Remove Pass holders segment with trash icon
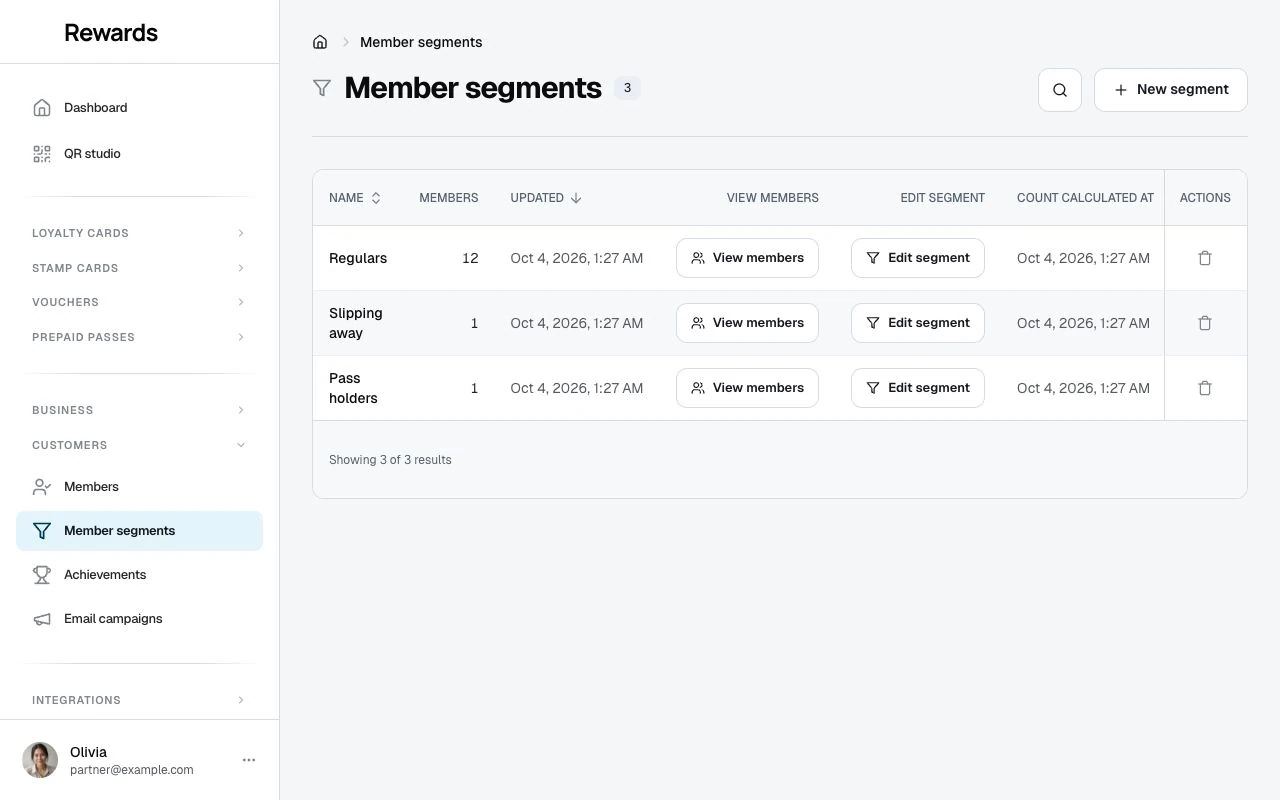The image size is (1280, 800). coord(1205,388)
